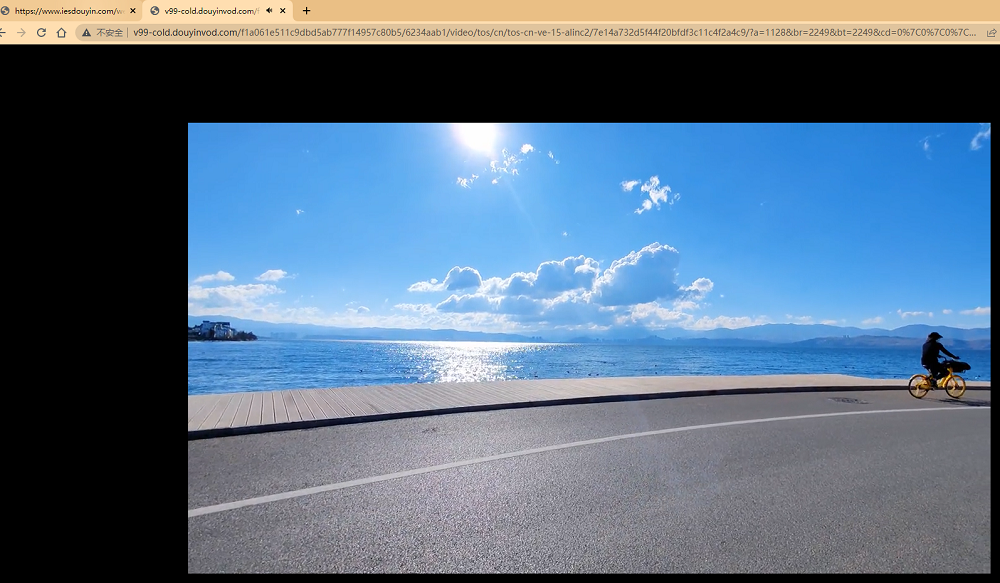Open the browser home page icon
Viewport: 1000px width, 583px height.
pos(61,33)
